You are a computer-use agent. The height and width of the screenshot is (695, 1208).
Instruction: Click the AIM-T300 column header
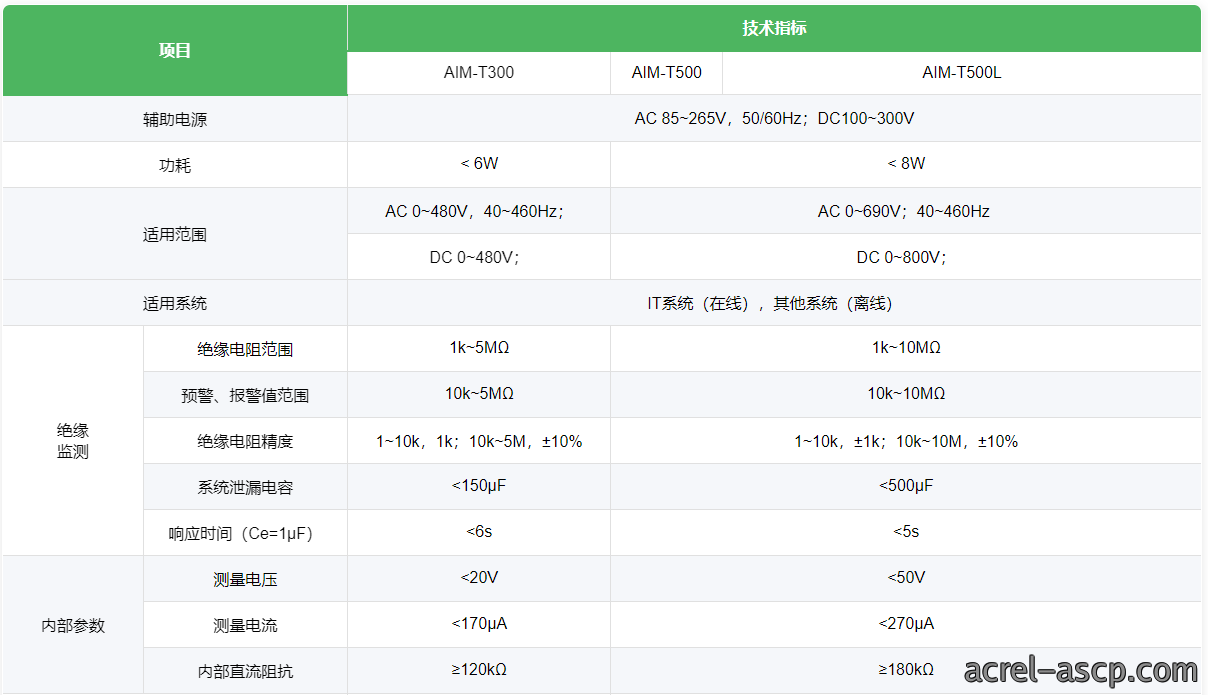(x=479, y=73)
